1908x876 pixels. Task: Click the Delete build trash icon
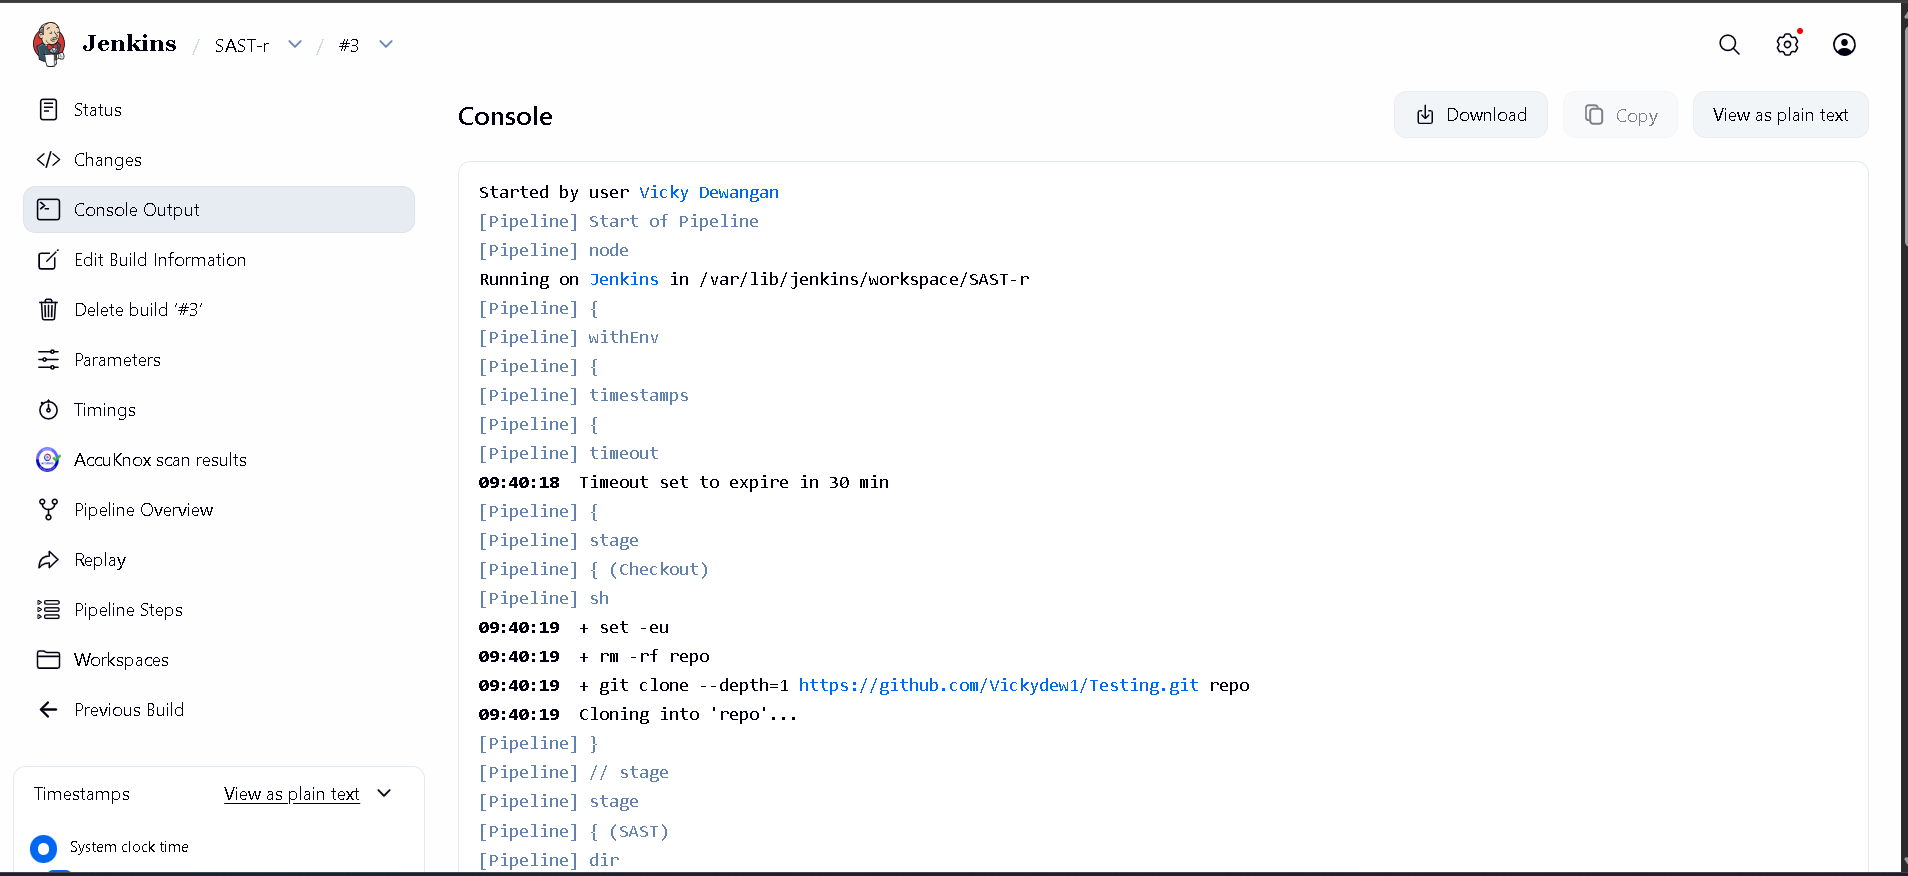click(48, 309)
